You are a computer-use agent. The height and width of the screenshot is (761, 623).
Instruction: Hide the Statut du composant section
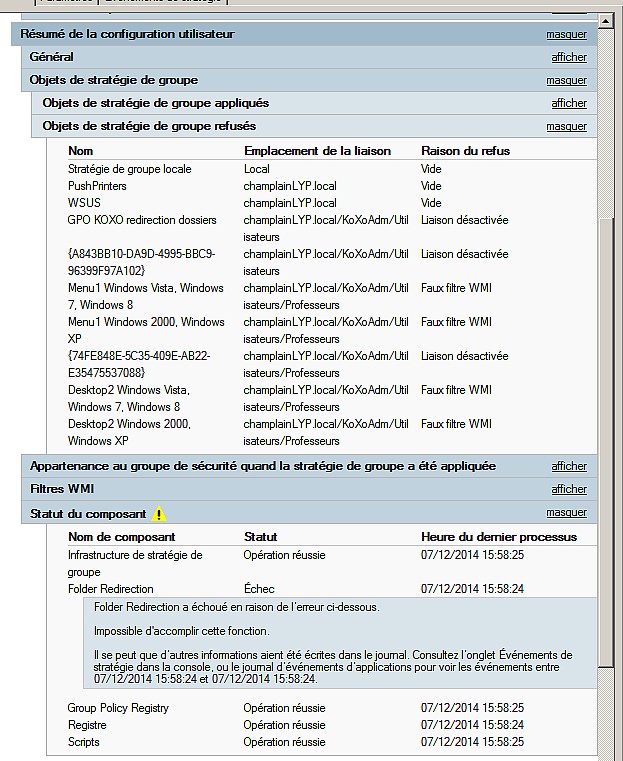click(x=566, y=513)
